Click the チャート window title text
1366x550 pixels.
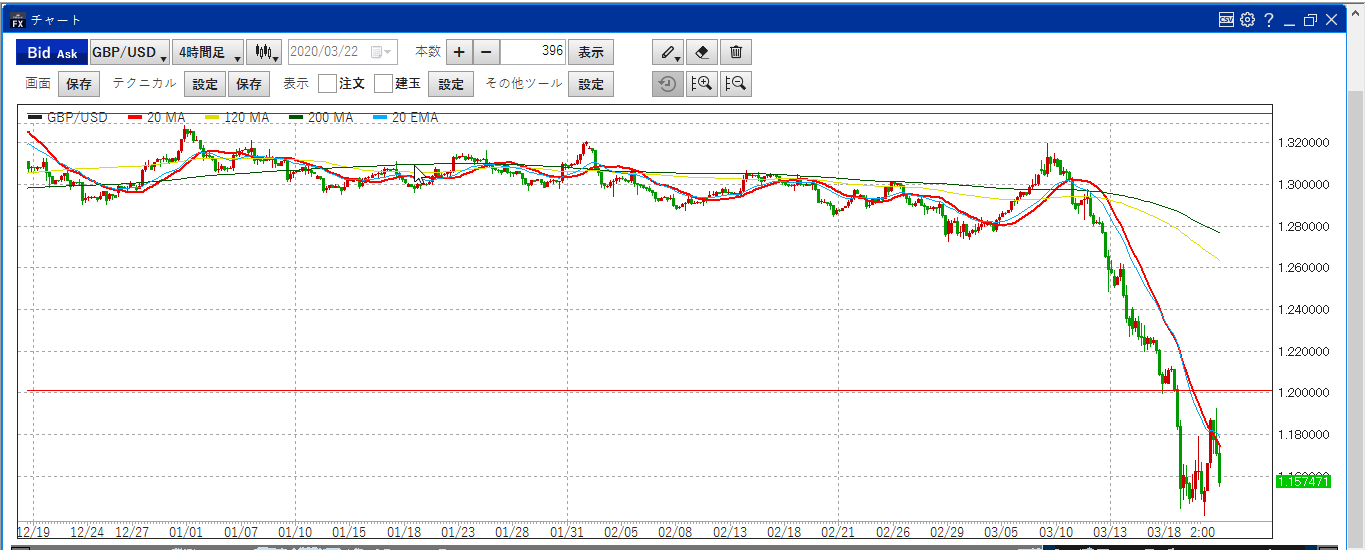click(x=56, y=20)
